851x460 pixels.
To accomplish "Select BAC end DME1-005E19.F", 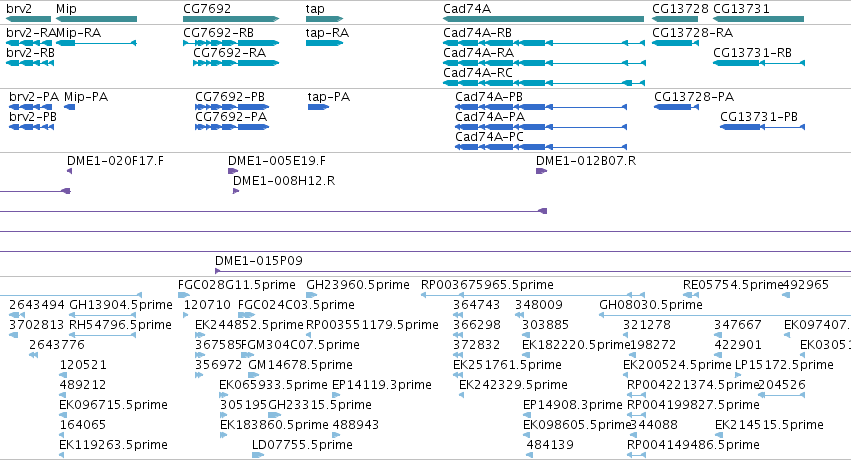I will click(233, 171).
